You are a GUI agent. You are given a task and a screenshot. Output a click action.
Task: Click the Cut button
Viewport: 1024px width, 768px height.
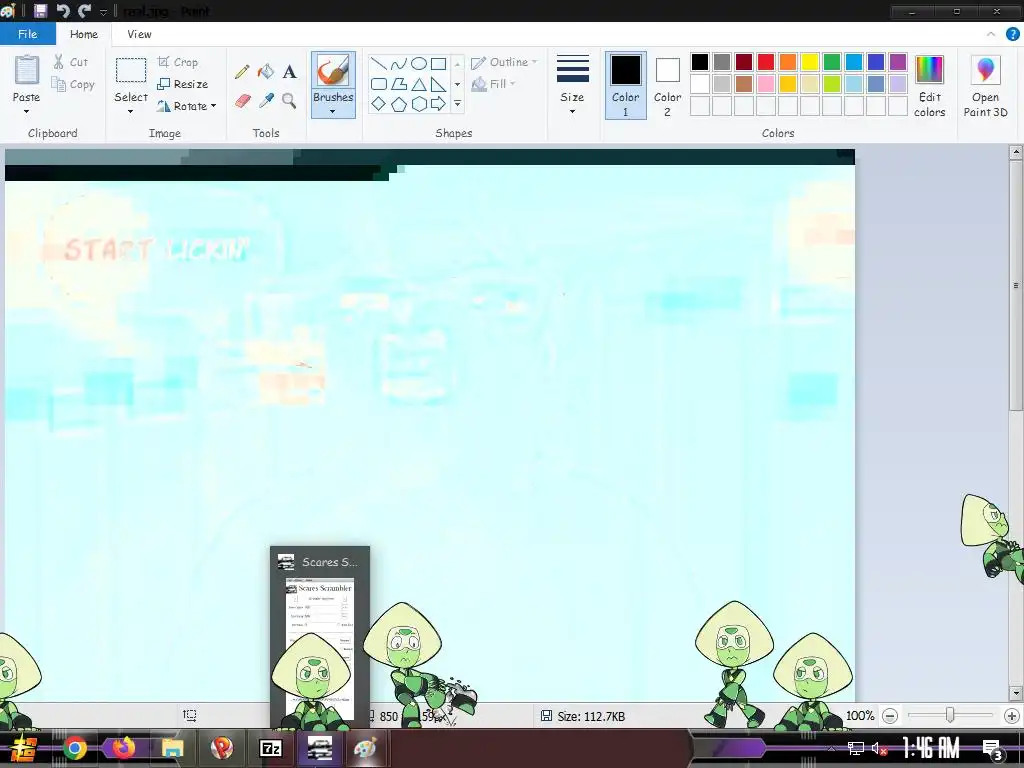[x=71, y=62]
